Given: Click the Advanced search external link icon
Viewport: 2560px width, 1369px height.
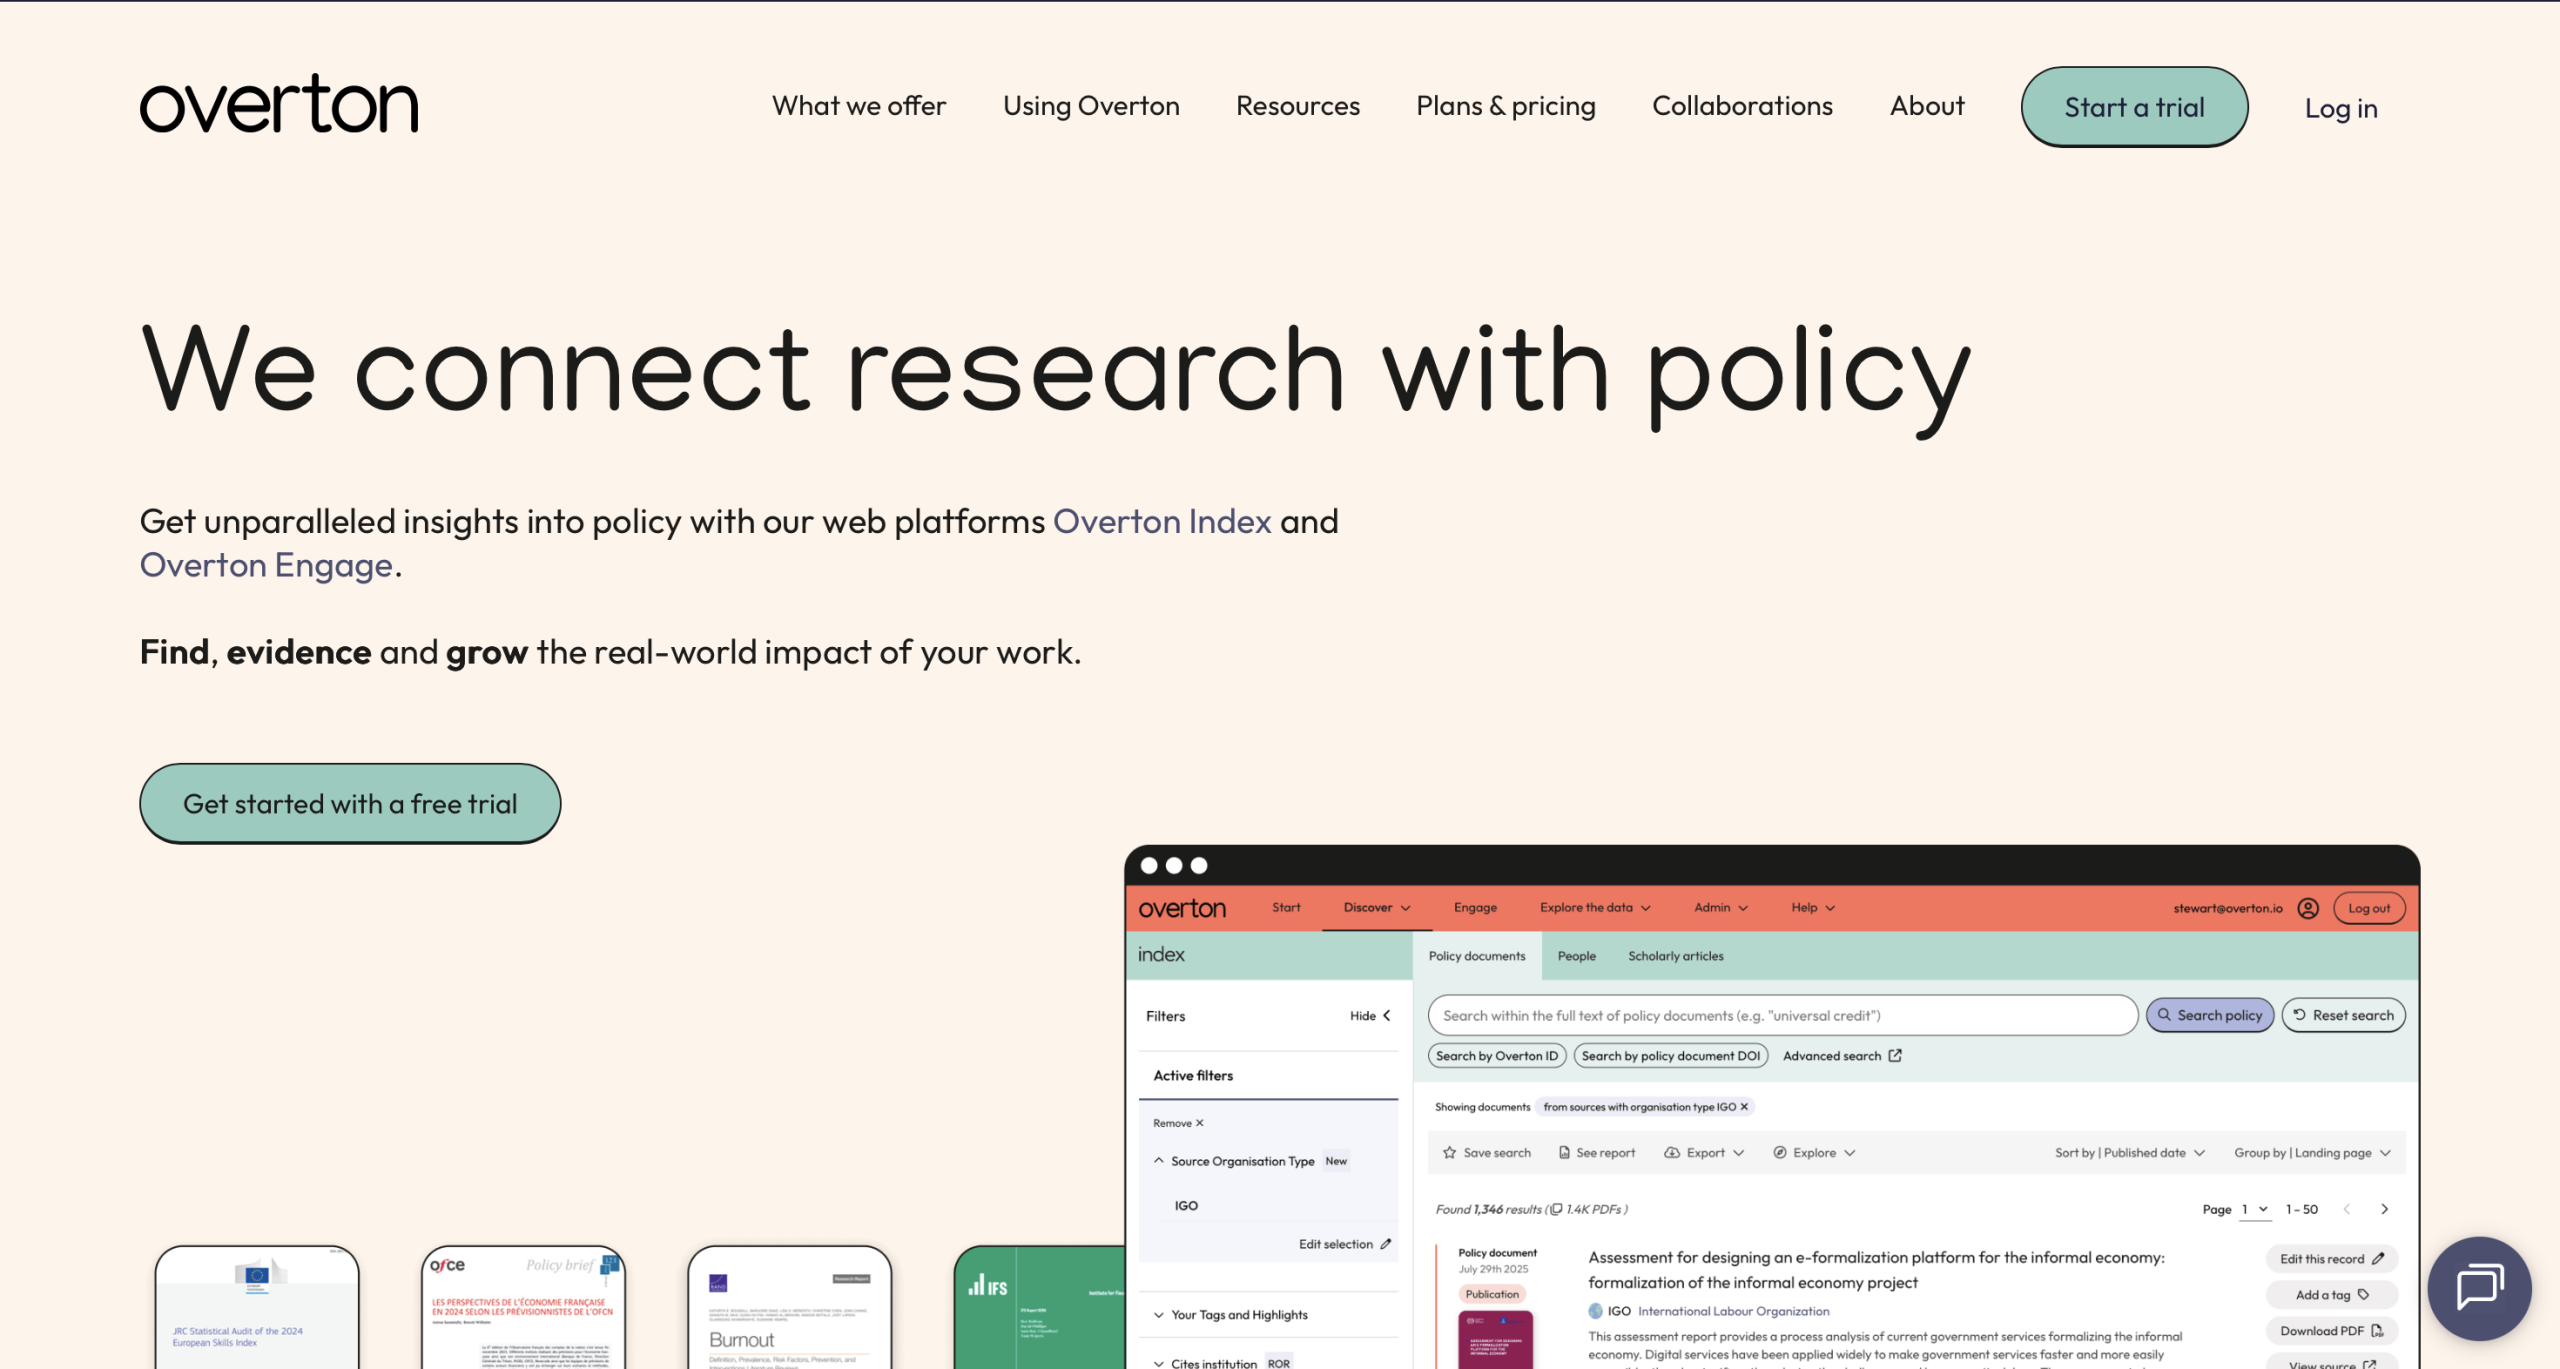Looking at the screenshot, I should [1895, 1056].
